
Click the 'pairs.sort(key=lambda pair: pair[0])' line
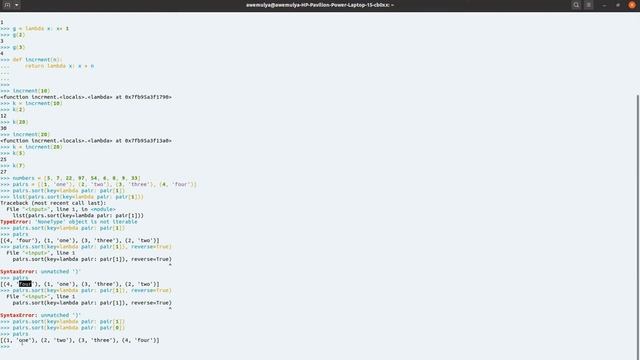(62, 328)
